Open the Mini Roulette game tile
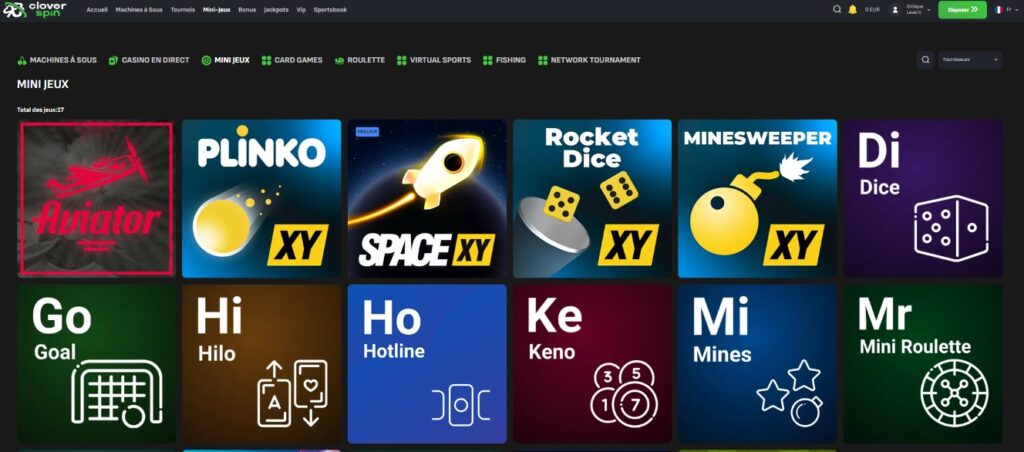Viewport: 1024px width, 452px height. 923,364
